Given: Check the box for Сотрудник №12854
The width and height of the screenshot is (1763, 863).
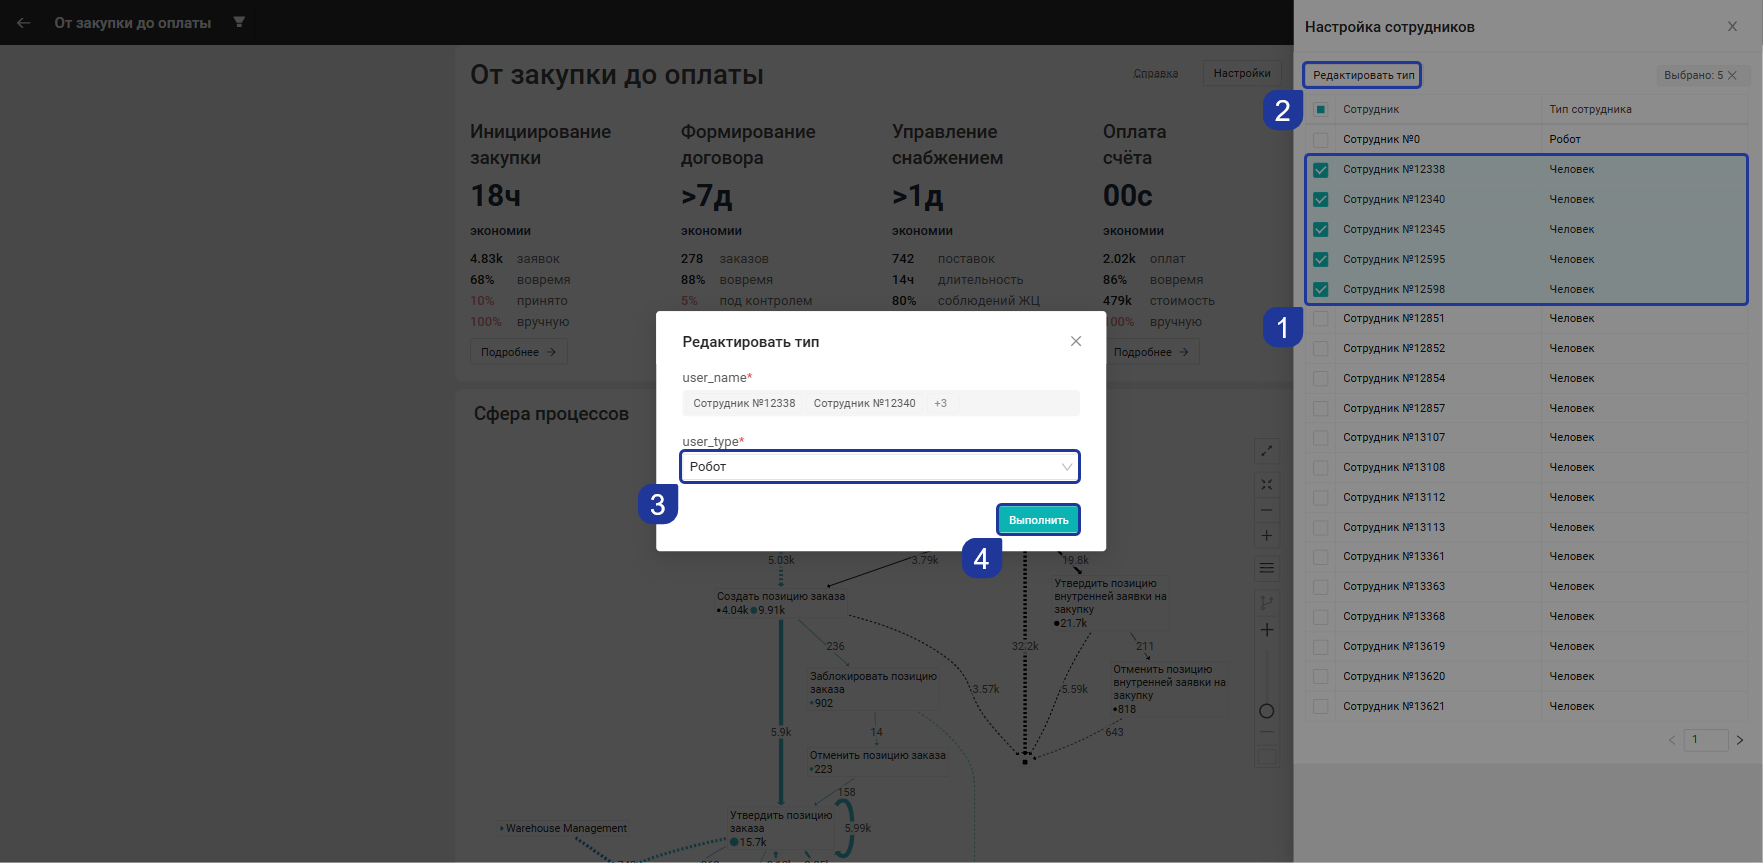Looking at the screenshot, I should [1321, 378].
